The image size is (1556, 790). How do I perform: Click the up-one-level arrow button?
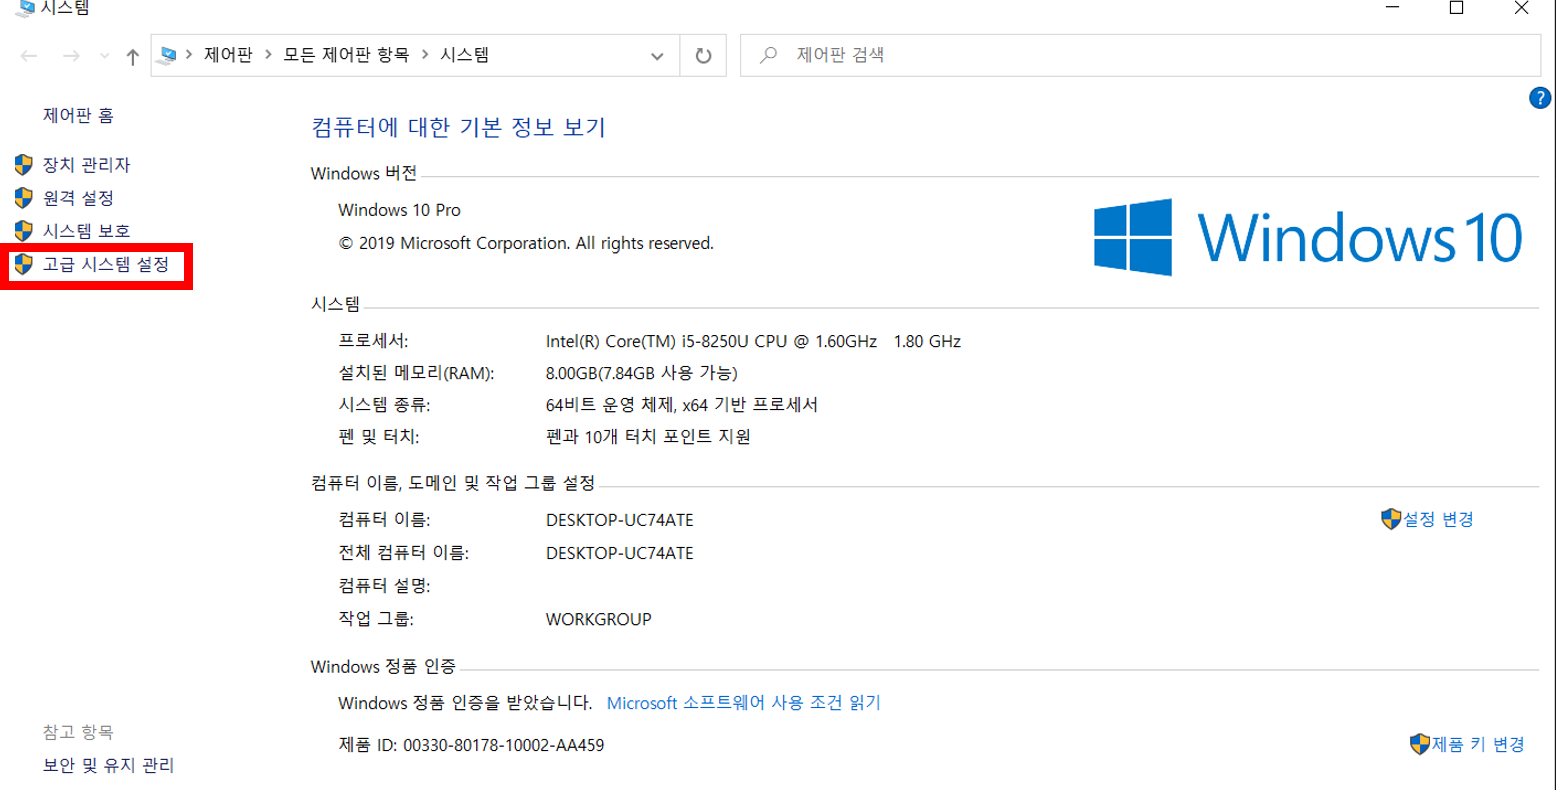tap(132, 57)
